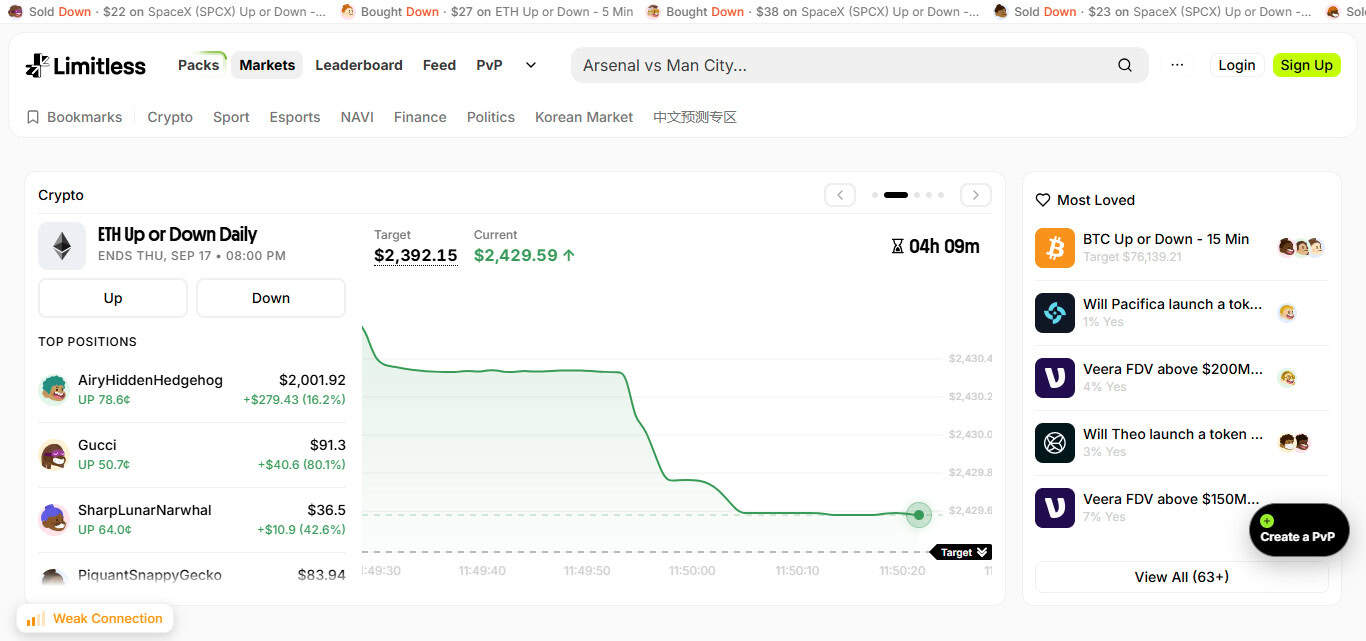Open the Feed tab

pos(439,65)
